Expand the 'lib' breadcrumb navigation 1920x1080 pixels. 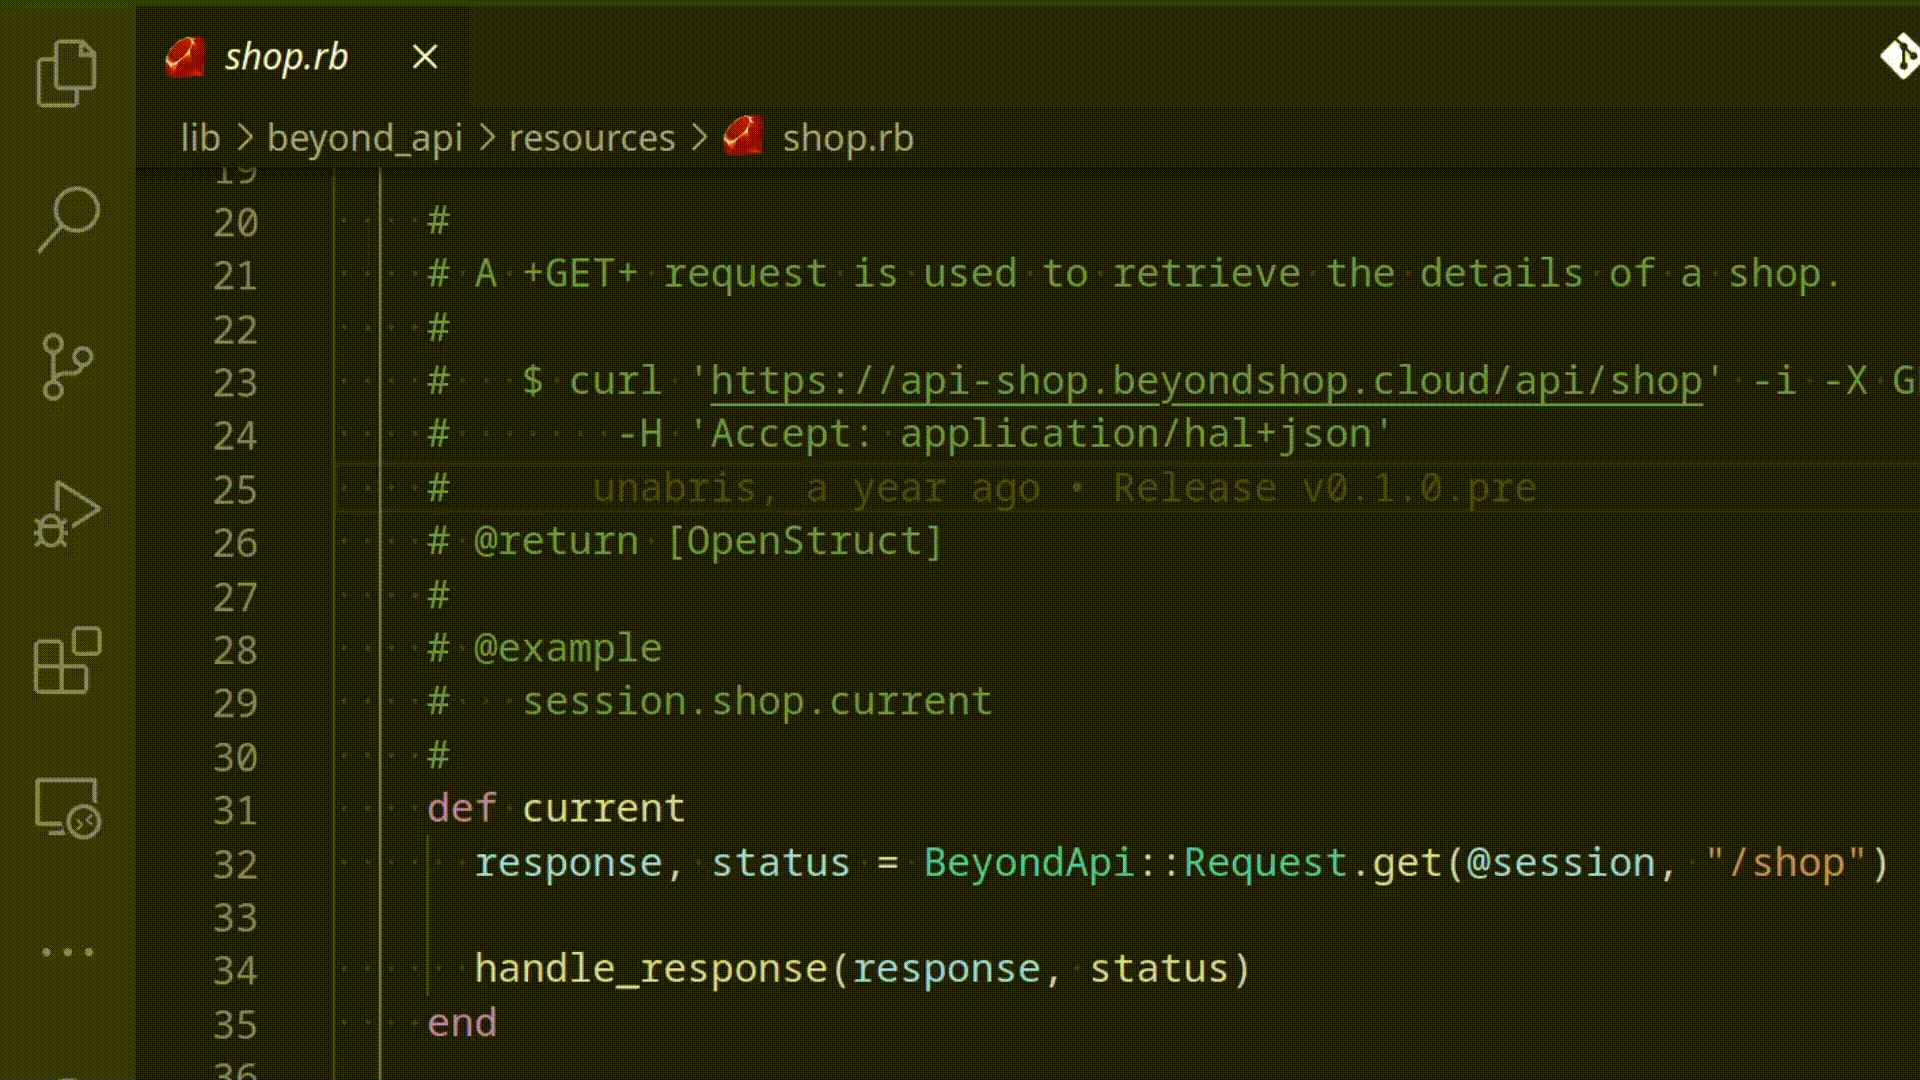click(202, 138)
